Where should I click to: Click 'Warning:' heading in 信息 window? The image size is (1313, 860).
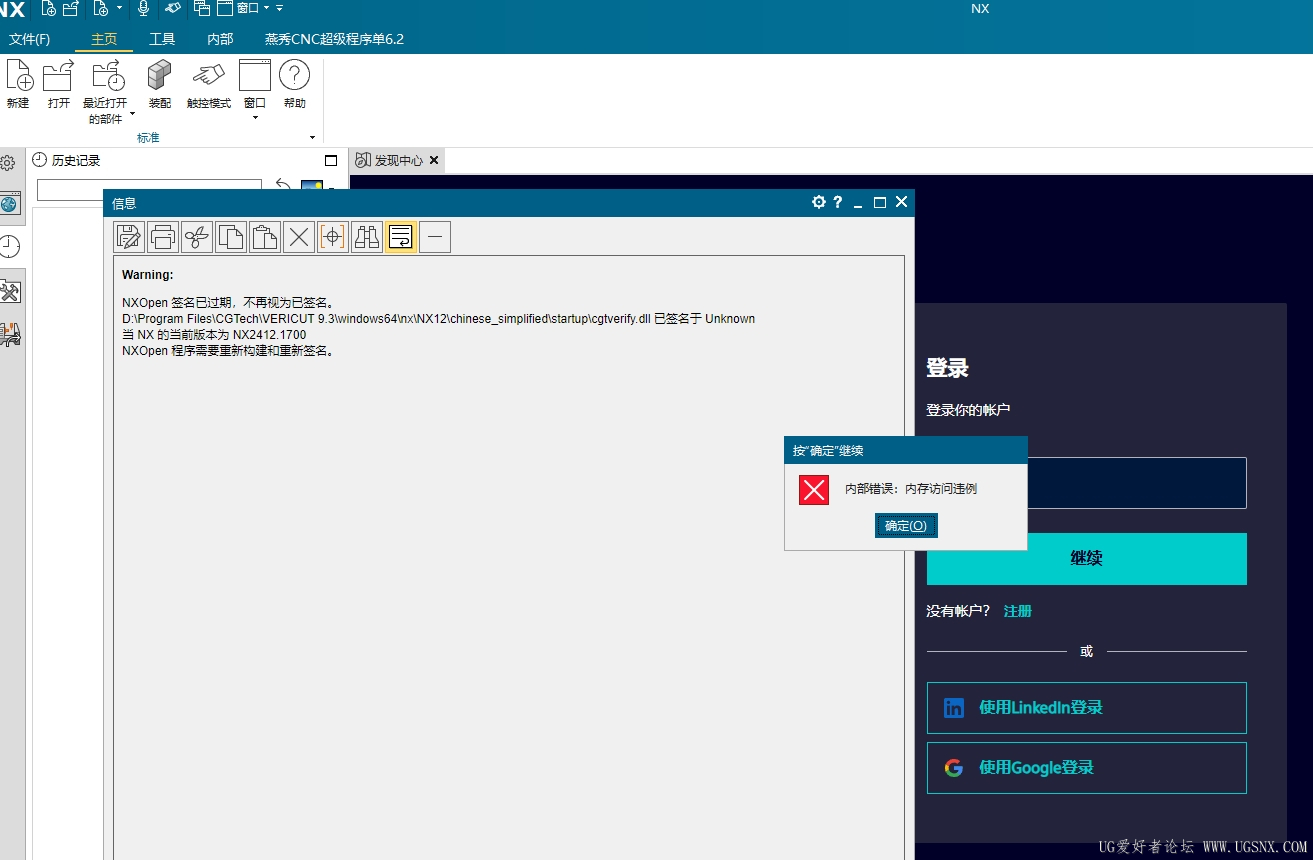(x=148, y=274)
